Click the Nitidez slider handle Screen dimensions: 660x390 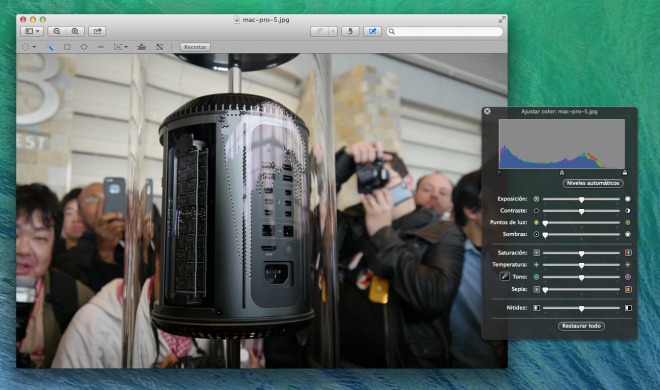click(x=581, y=308)
